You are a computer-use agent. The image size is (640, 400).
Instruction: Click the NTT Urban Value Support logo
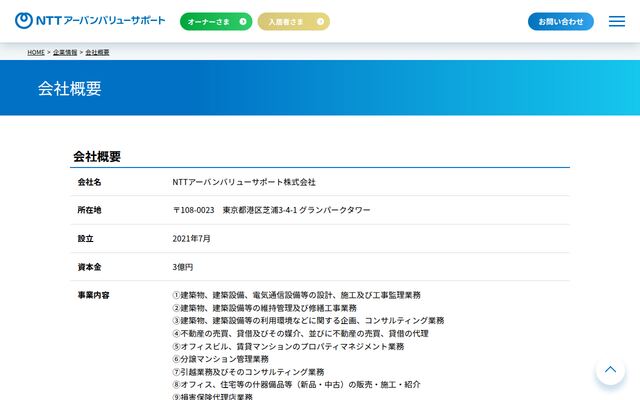90,20
